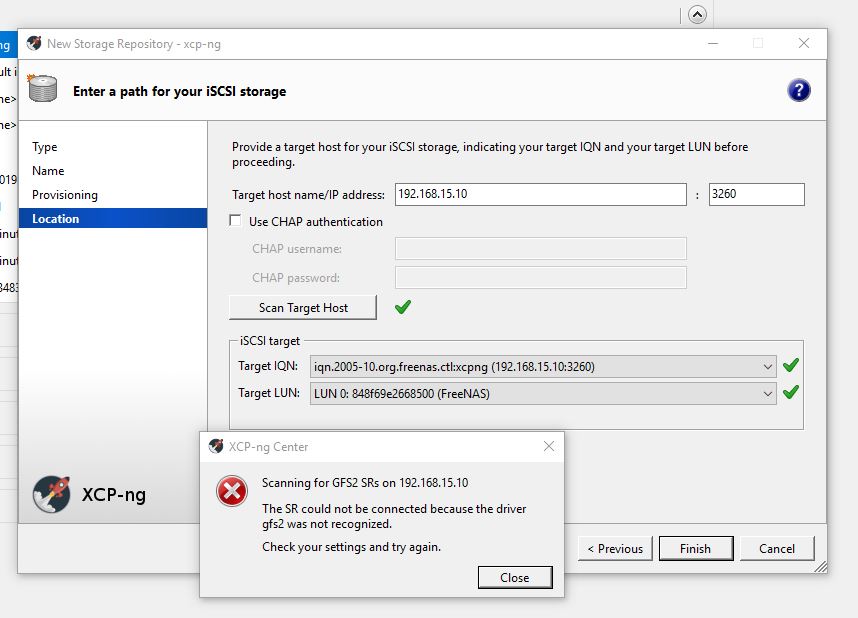Image resolution: width=858 pixels, height=618 pixels.
Task: Click the green checkmark next to Target IQN
Action: tap(791, 365)
